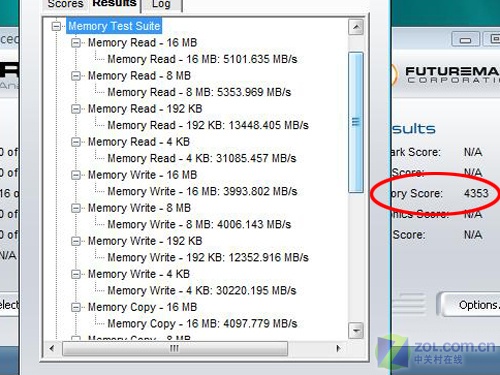Switch to the Scores tab

(65, 5)
